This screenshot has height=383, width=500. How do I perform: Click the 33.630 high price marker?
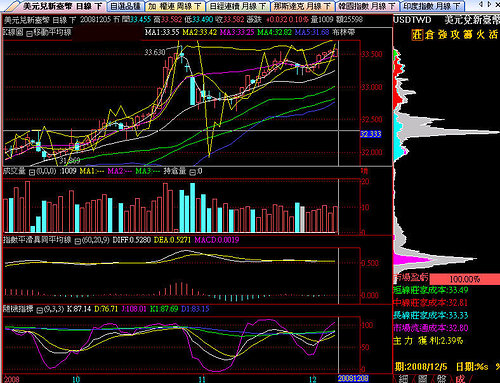(155, 52)
